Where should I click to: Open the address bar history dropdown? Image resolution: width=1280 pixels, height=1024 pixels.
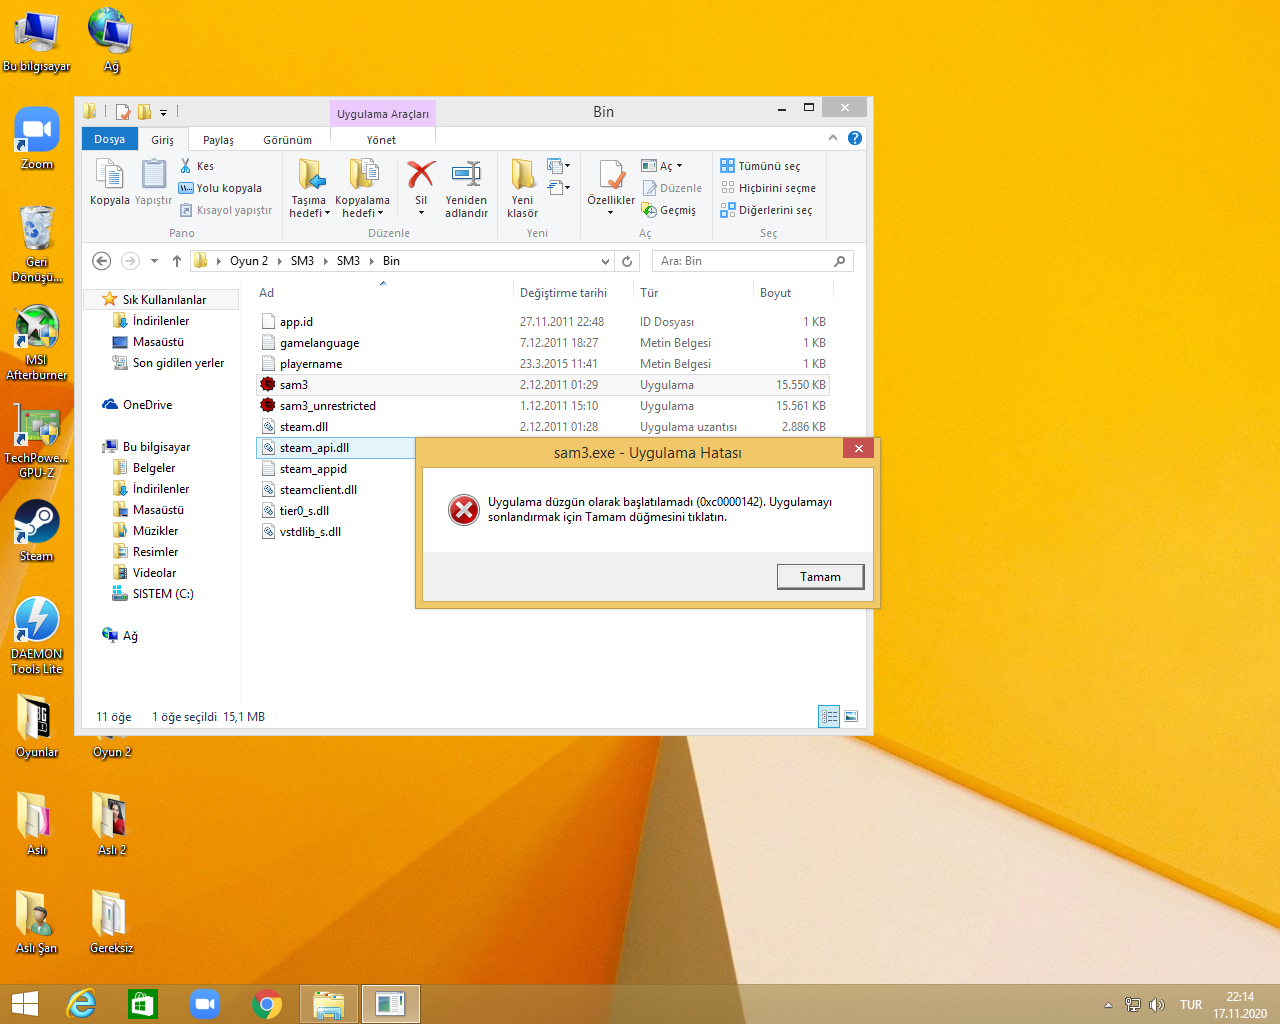[x=605, y=261]
